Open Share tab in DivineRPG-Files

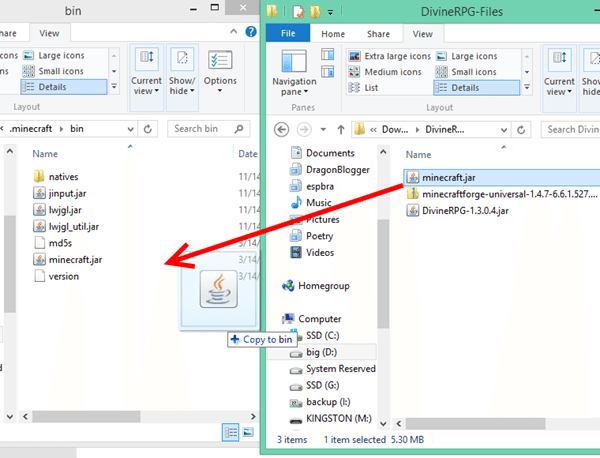pyautogui.click(x=378, y=34)
